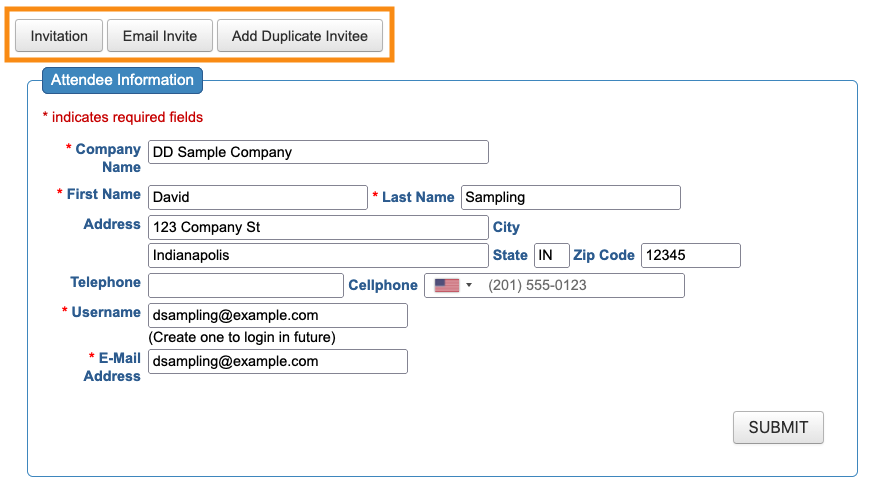Click the Company Name label
The image size is (883, 504).
(x=107, y=158)
